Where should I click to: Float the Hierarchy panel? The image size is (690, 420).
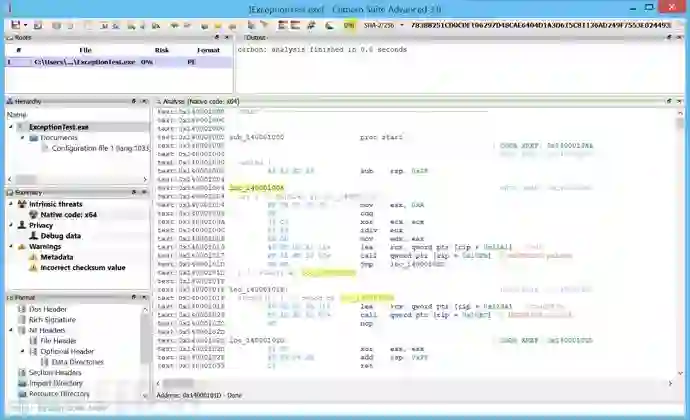click(x=134, y=101)
